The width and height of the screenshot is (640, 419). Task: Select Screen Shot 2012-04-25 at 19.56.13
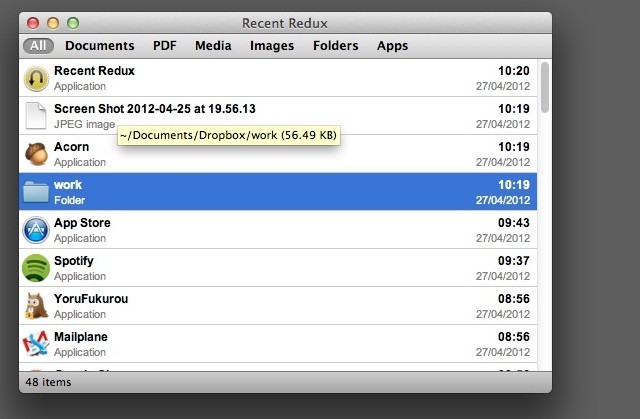[x=155, y=109]
